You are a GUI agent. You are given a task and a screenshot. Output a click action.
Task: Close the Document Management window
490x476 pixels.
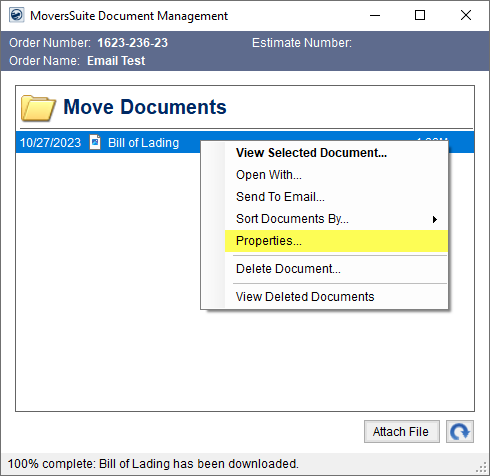[x=466, y=15]
